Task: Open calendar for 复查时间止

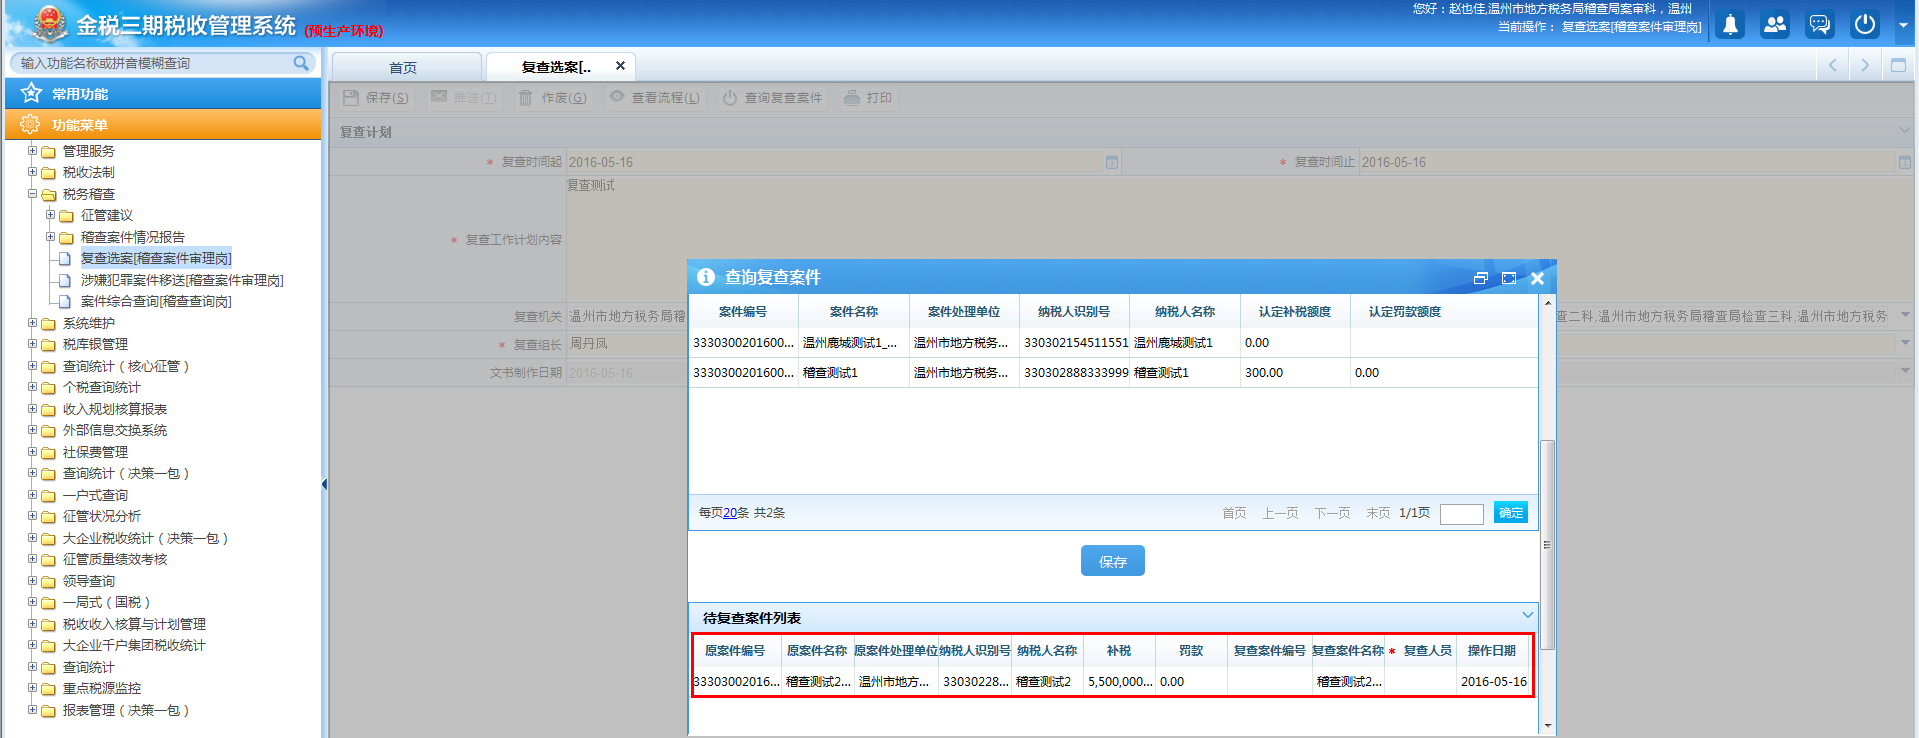Action: coord(1905,162)
